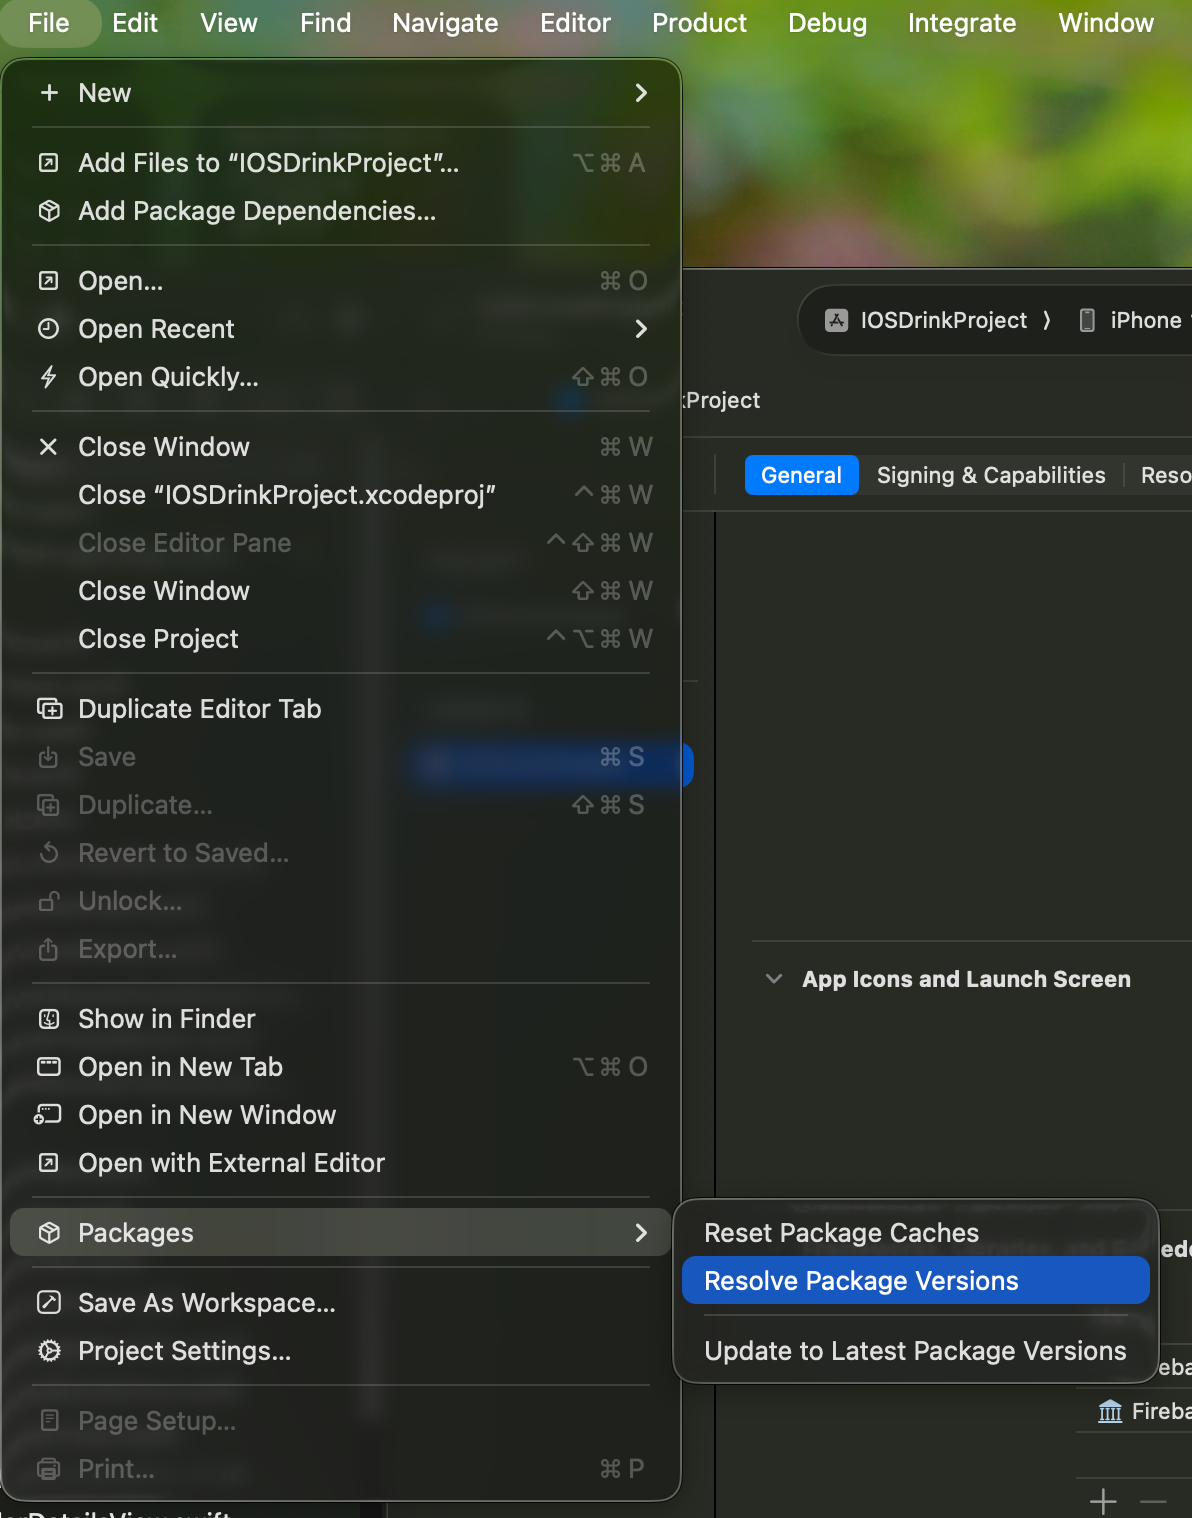Image resolution: width=1192 pixels, height=1518 pixels.
Task: Choose Project Settings…
Action: coord(340,1351)
